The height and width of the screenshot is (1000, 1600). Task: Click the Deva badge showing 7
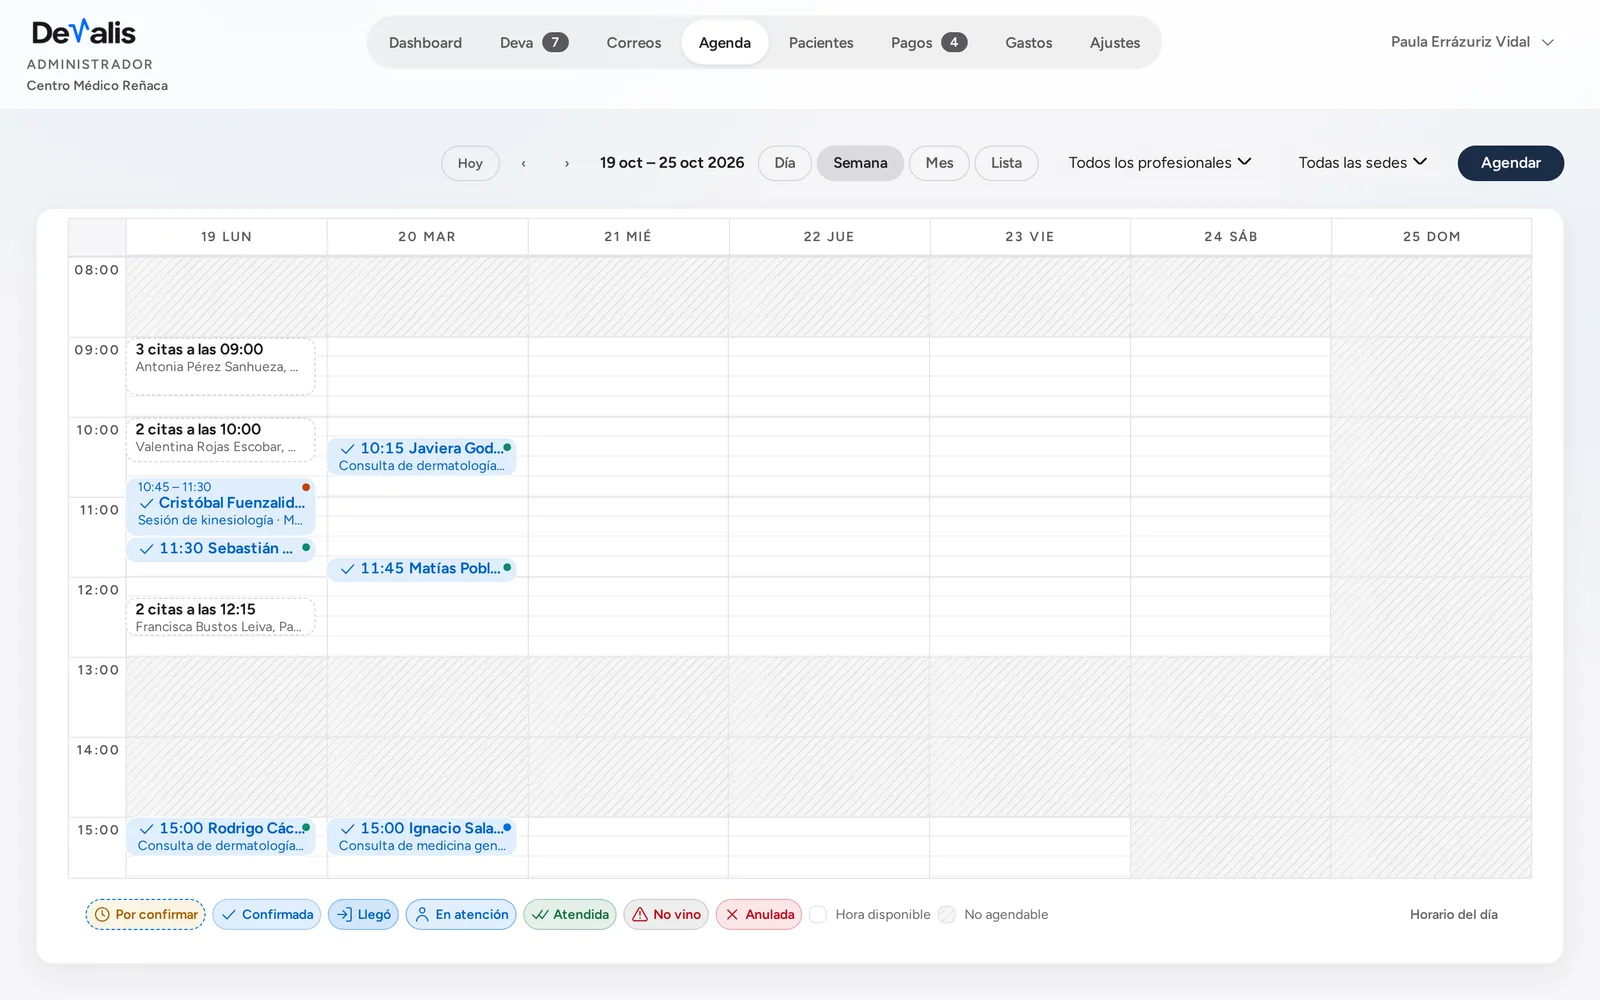pos(555,42)
